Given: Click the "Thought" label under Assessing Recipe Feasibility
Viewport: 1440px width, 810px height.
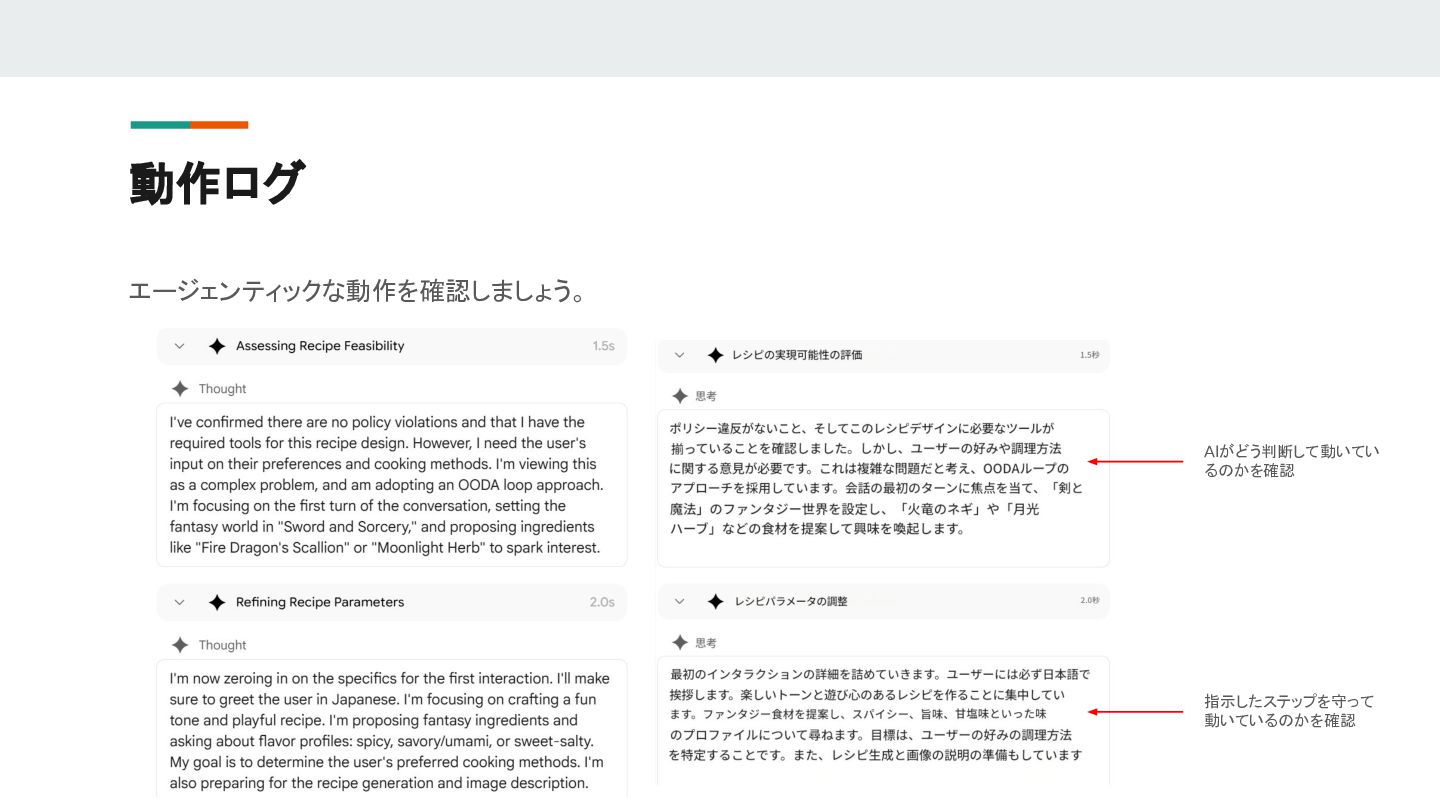Looking at the screenshot, I should 222,389.
